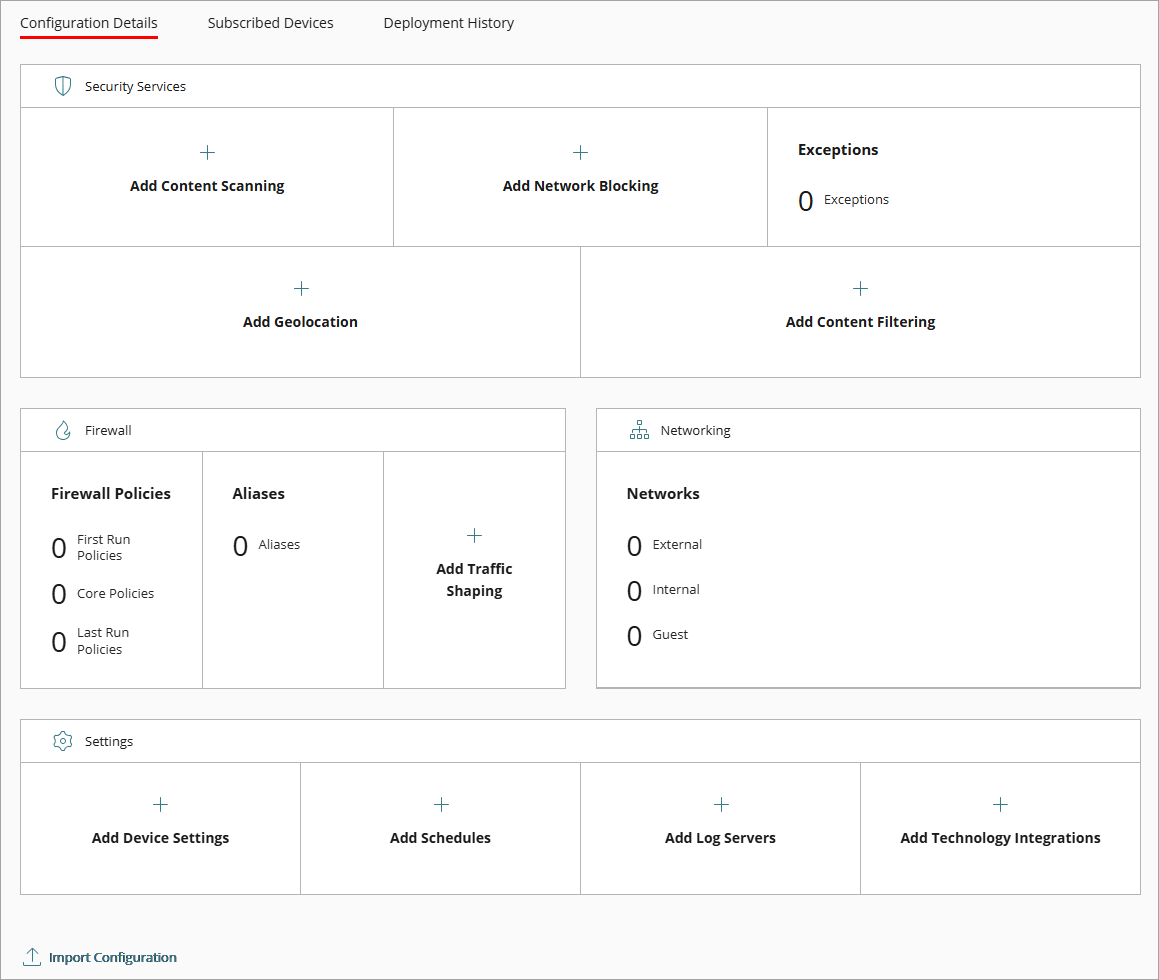This screenshot has width=1159, height=980.
Task: Click Add Log Servers
Action: 720,837
